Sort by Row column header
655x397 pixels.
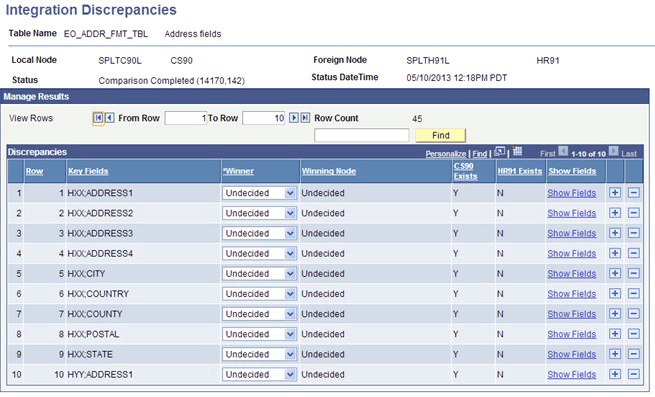34,171
